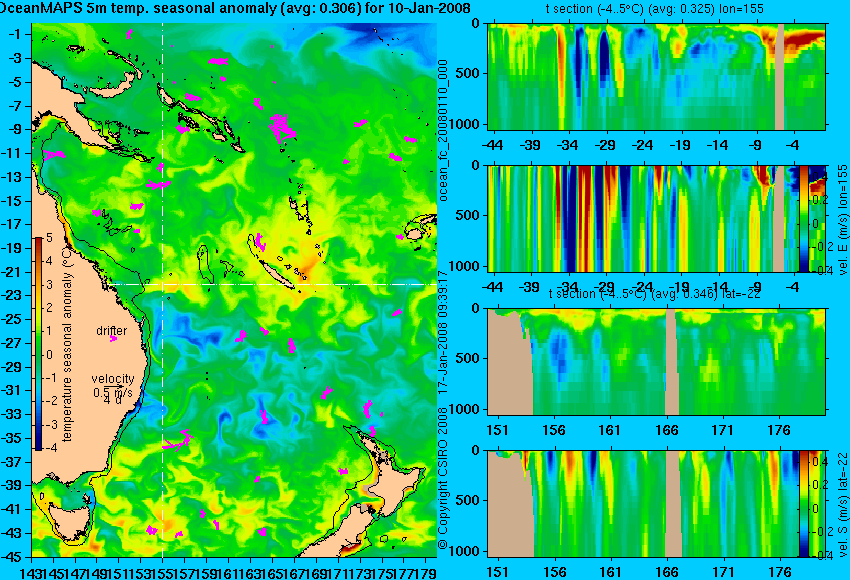
Task: Click the temperature anomaly colorbar on the map
Action: tap(39, 344)
